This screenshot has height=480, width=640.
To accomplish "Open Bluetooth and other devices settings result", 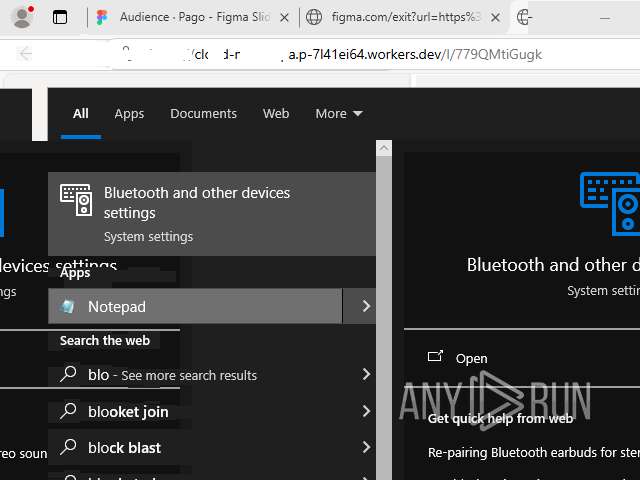I will [x=212, y=214].
